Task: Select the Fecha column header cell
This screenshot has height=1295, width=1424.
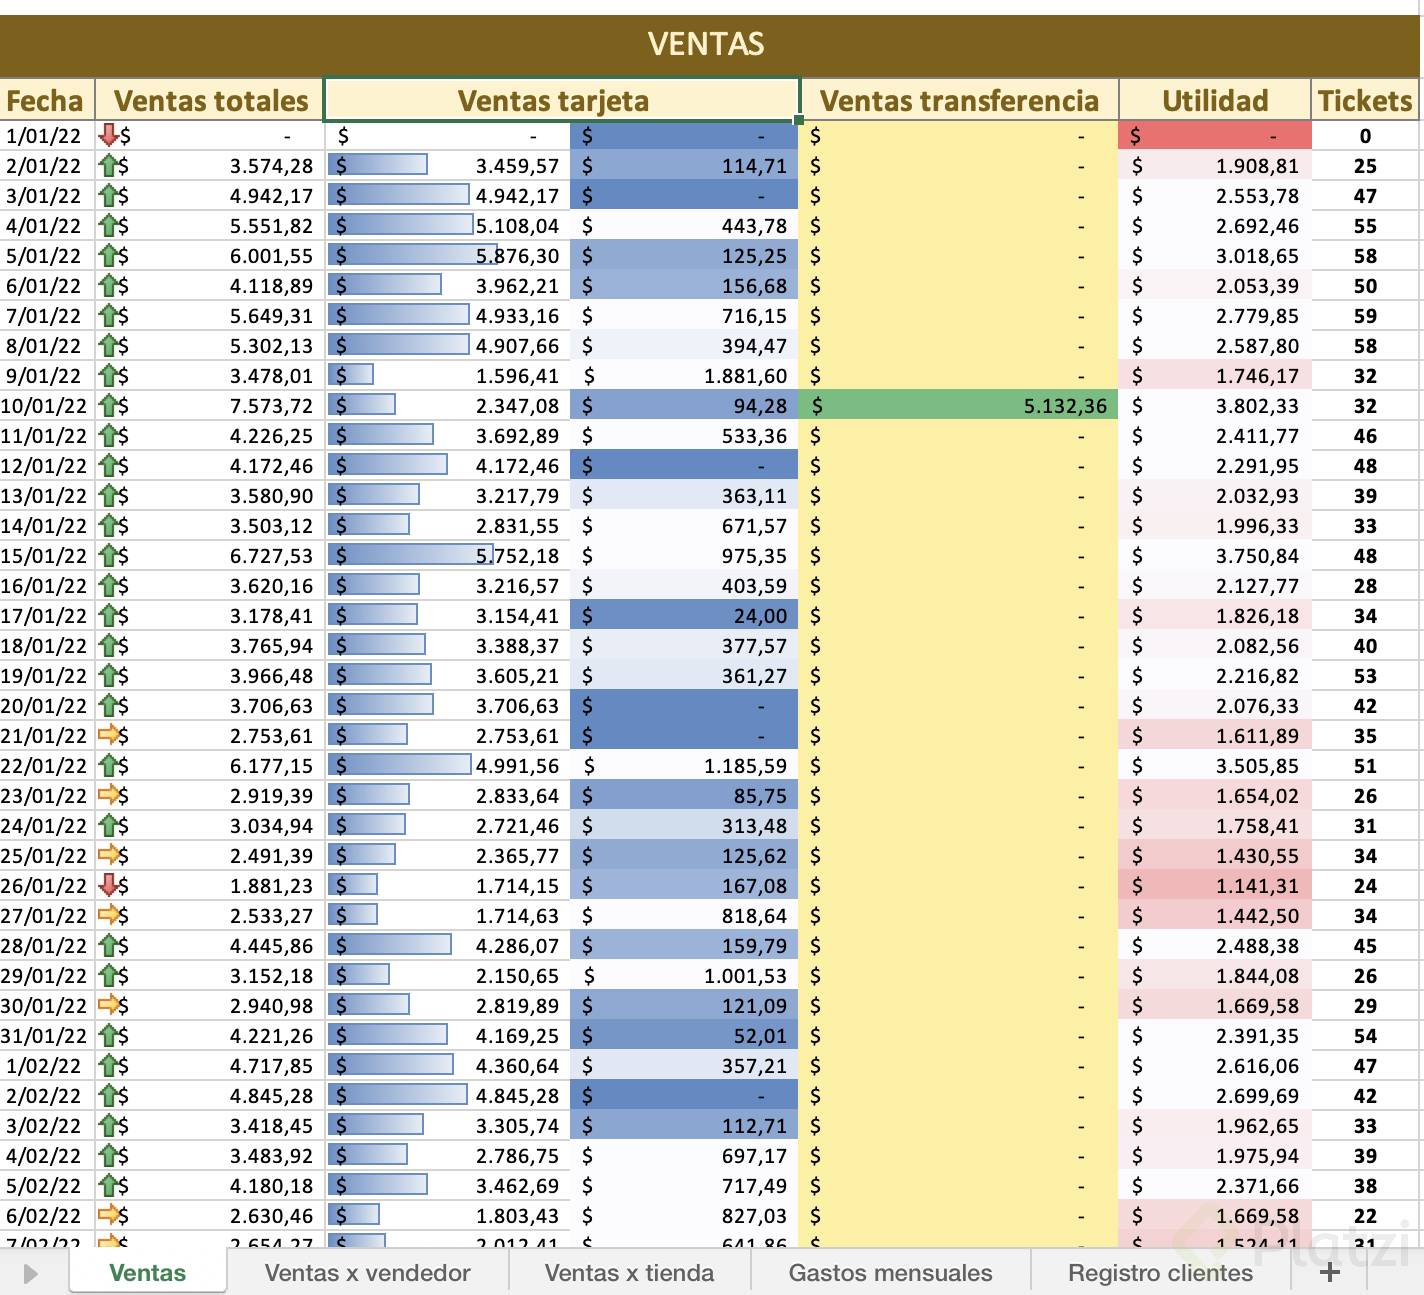Action: coord(46,100)
